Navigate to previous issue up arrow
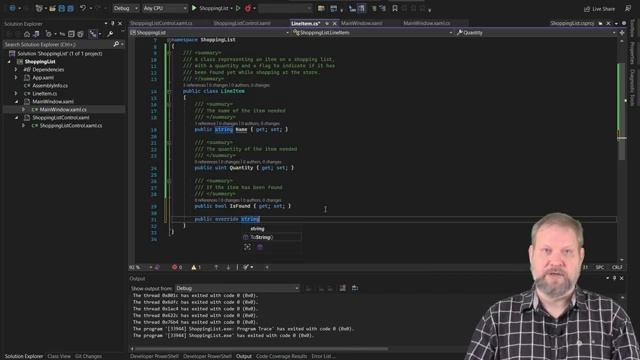 point(216,267)
